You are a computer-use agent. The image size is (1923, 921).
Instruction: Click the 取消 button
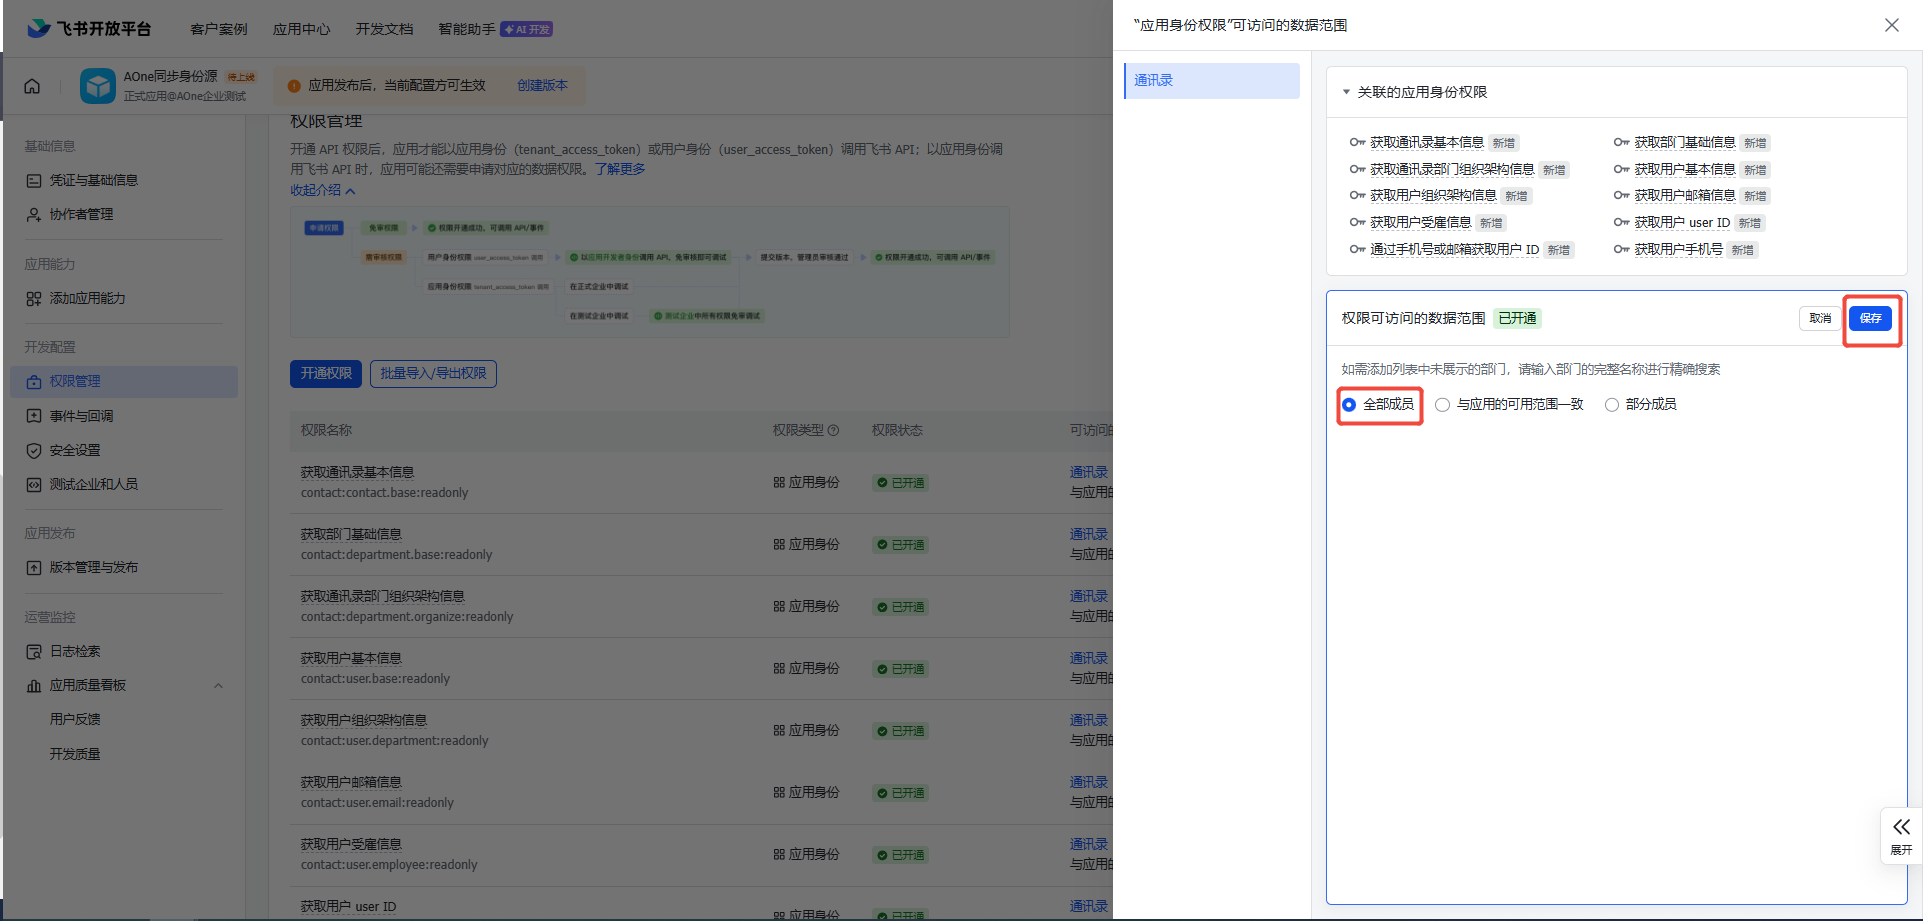pyautogui.click(x=1819, y=318)
